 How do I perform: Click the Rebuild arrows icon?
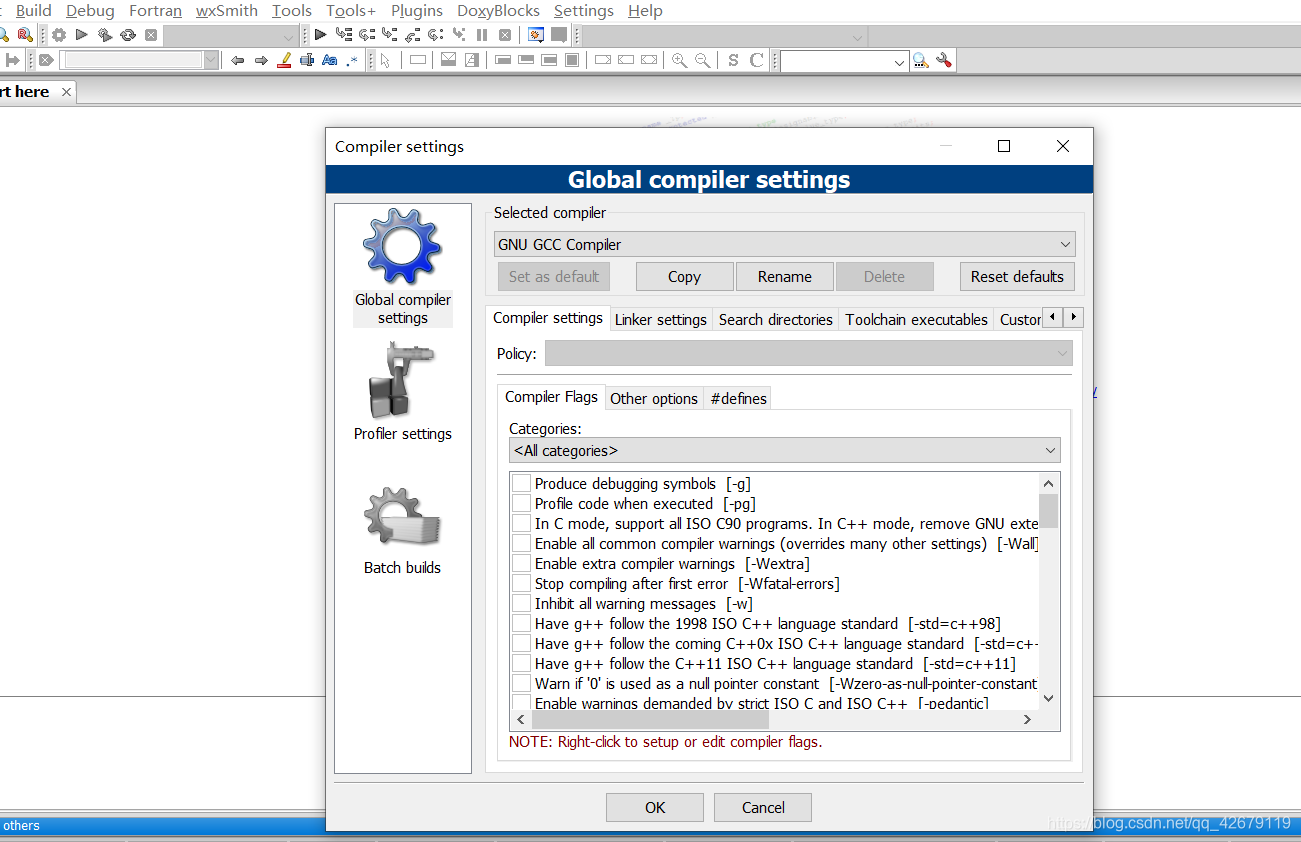click(128, 35)
